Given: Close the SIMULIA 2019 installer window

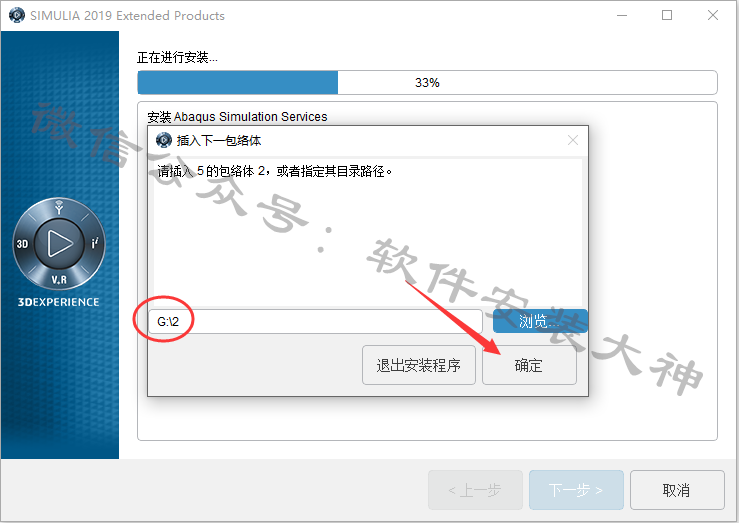Looking at the screenshot, I should pos(713,16).
